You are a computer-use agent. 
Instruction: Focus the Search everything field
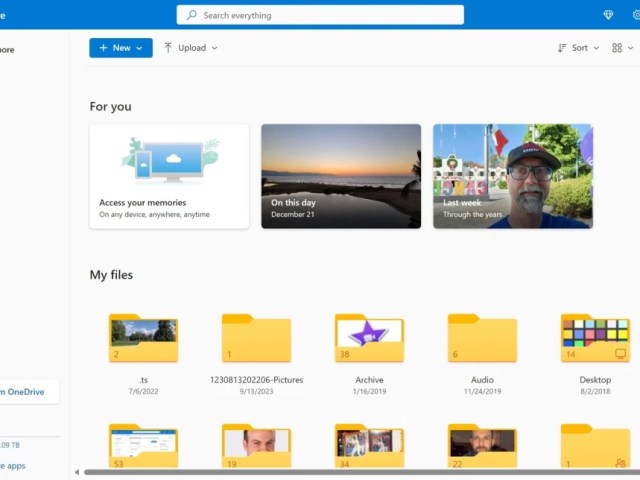click(x=320, y=15)
